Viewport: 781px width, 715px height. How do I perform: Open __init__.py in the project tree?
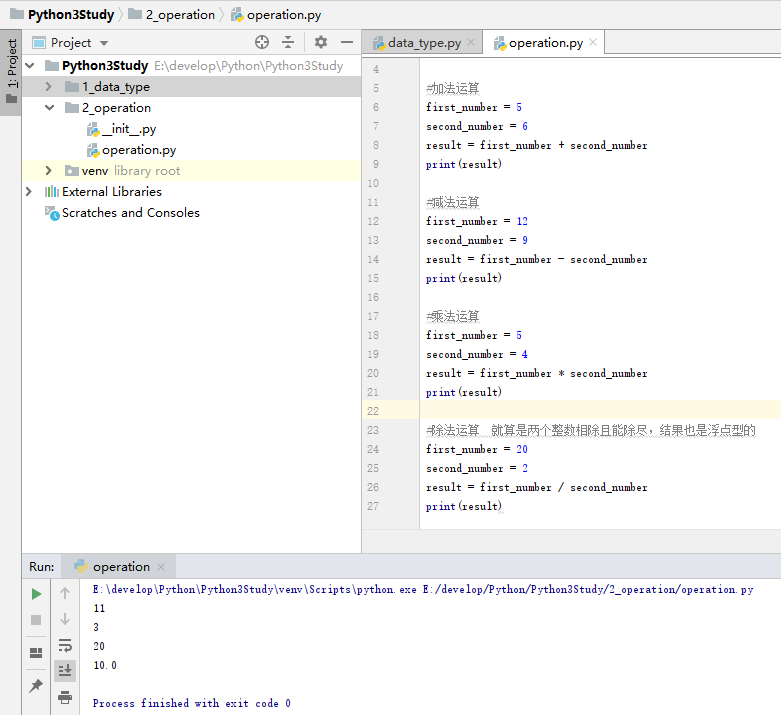128,129
